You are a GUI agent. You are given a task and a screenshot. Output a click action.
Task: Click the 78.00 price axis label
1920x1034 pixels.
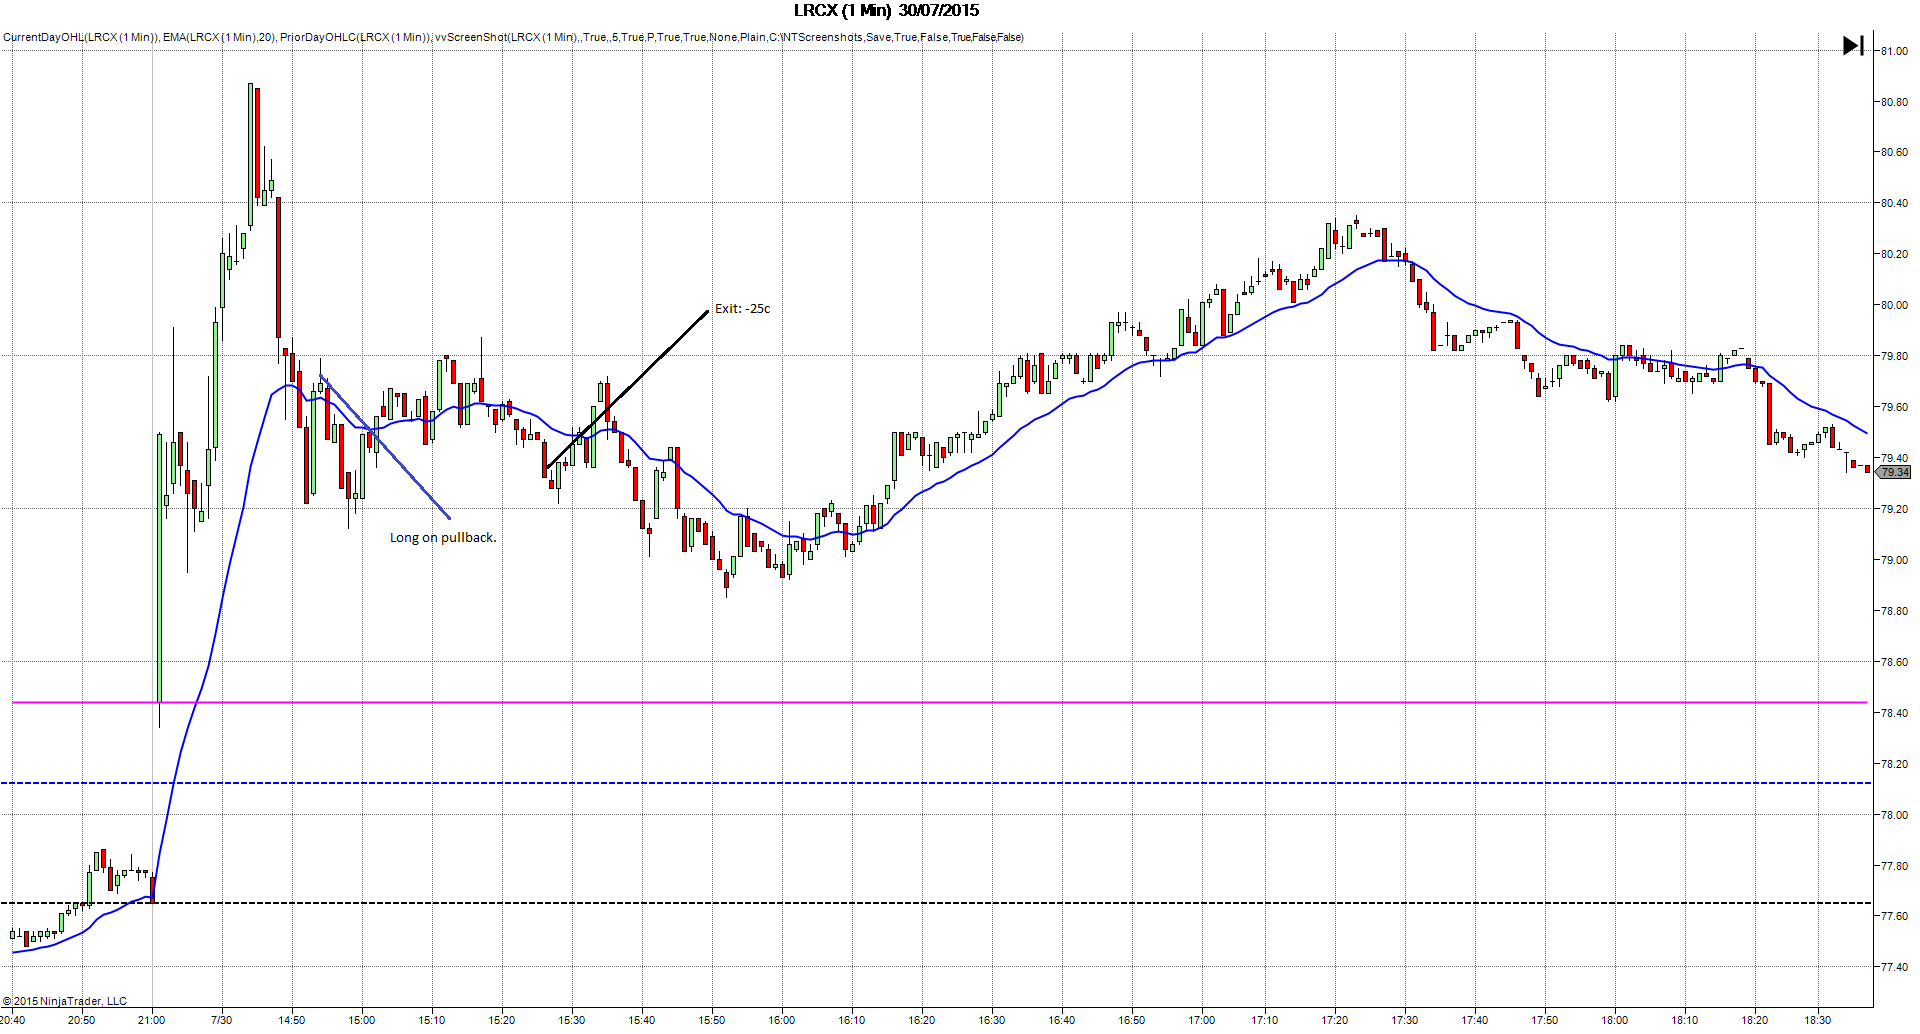coord(1894,815)
